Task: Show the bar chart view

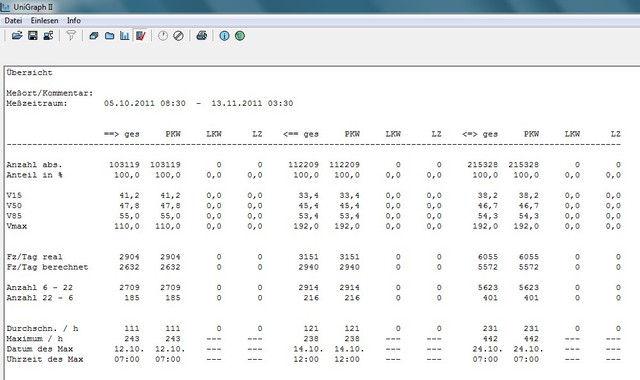Action: click(x=125, y=36)
